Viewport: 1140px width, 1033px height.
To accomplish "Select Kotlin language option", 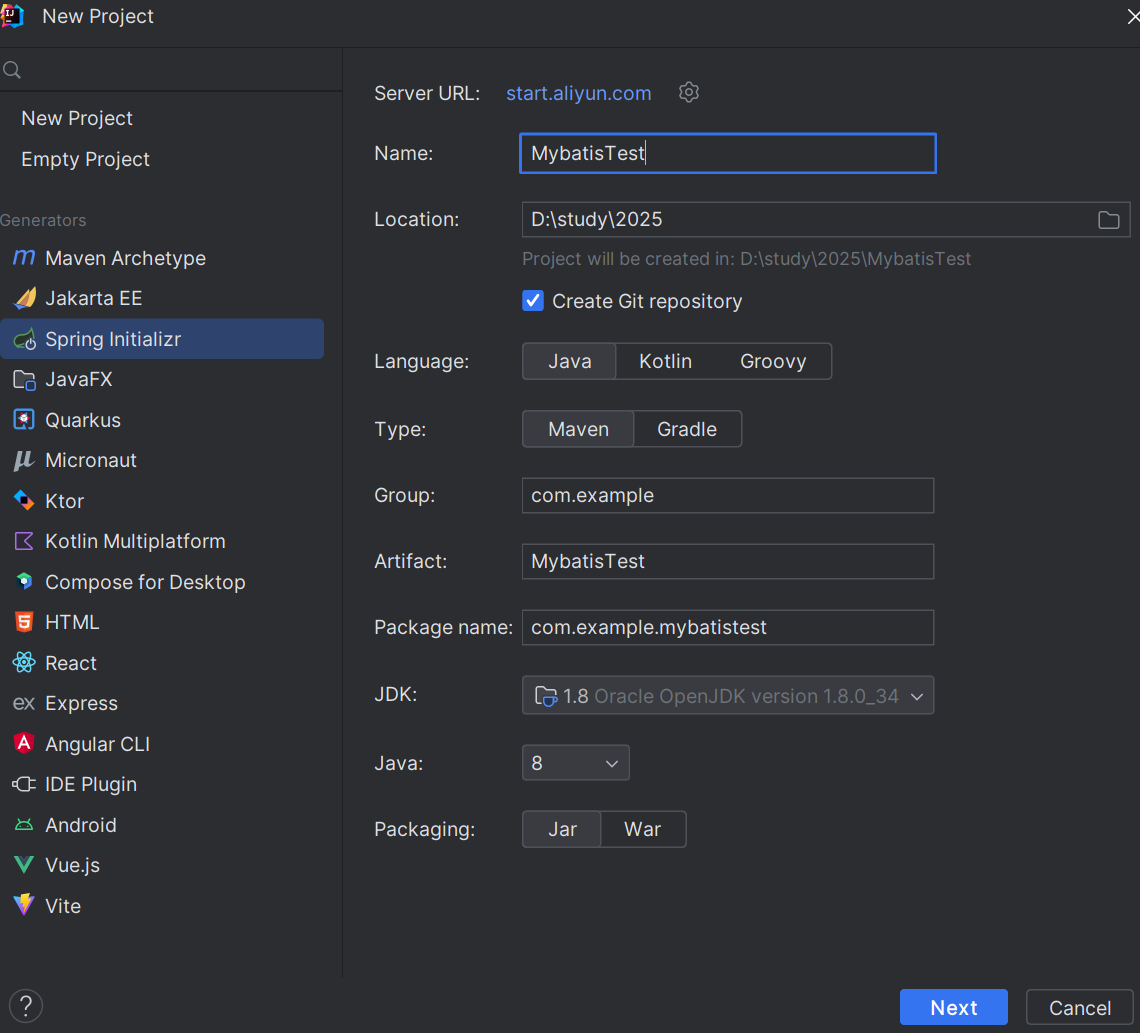I will (665, 361).
